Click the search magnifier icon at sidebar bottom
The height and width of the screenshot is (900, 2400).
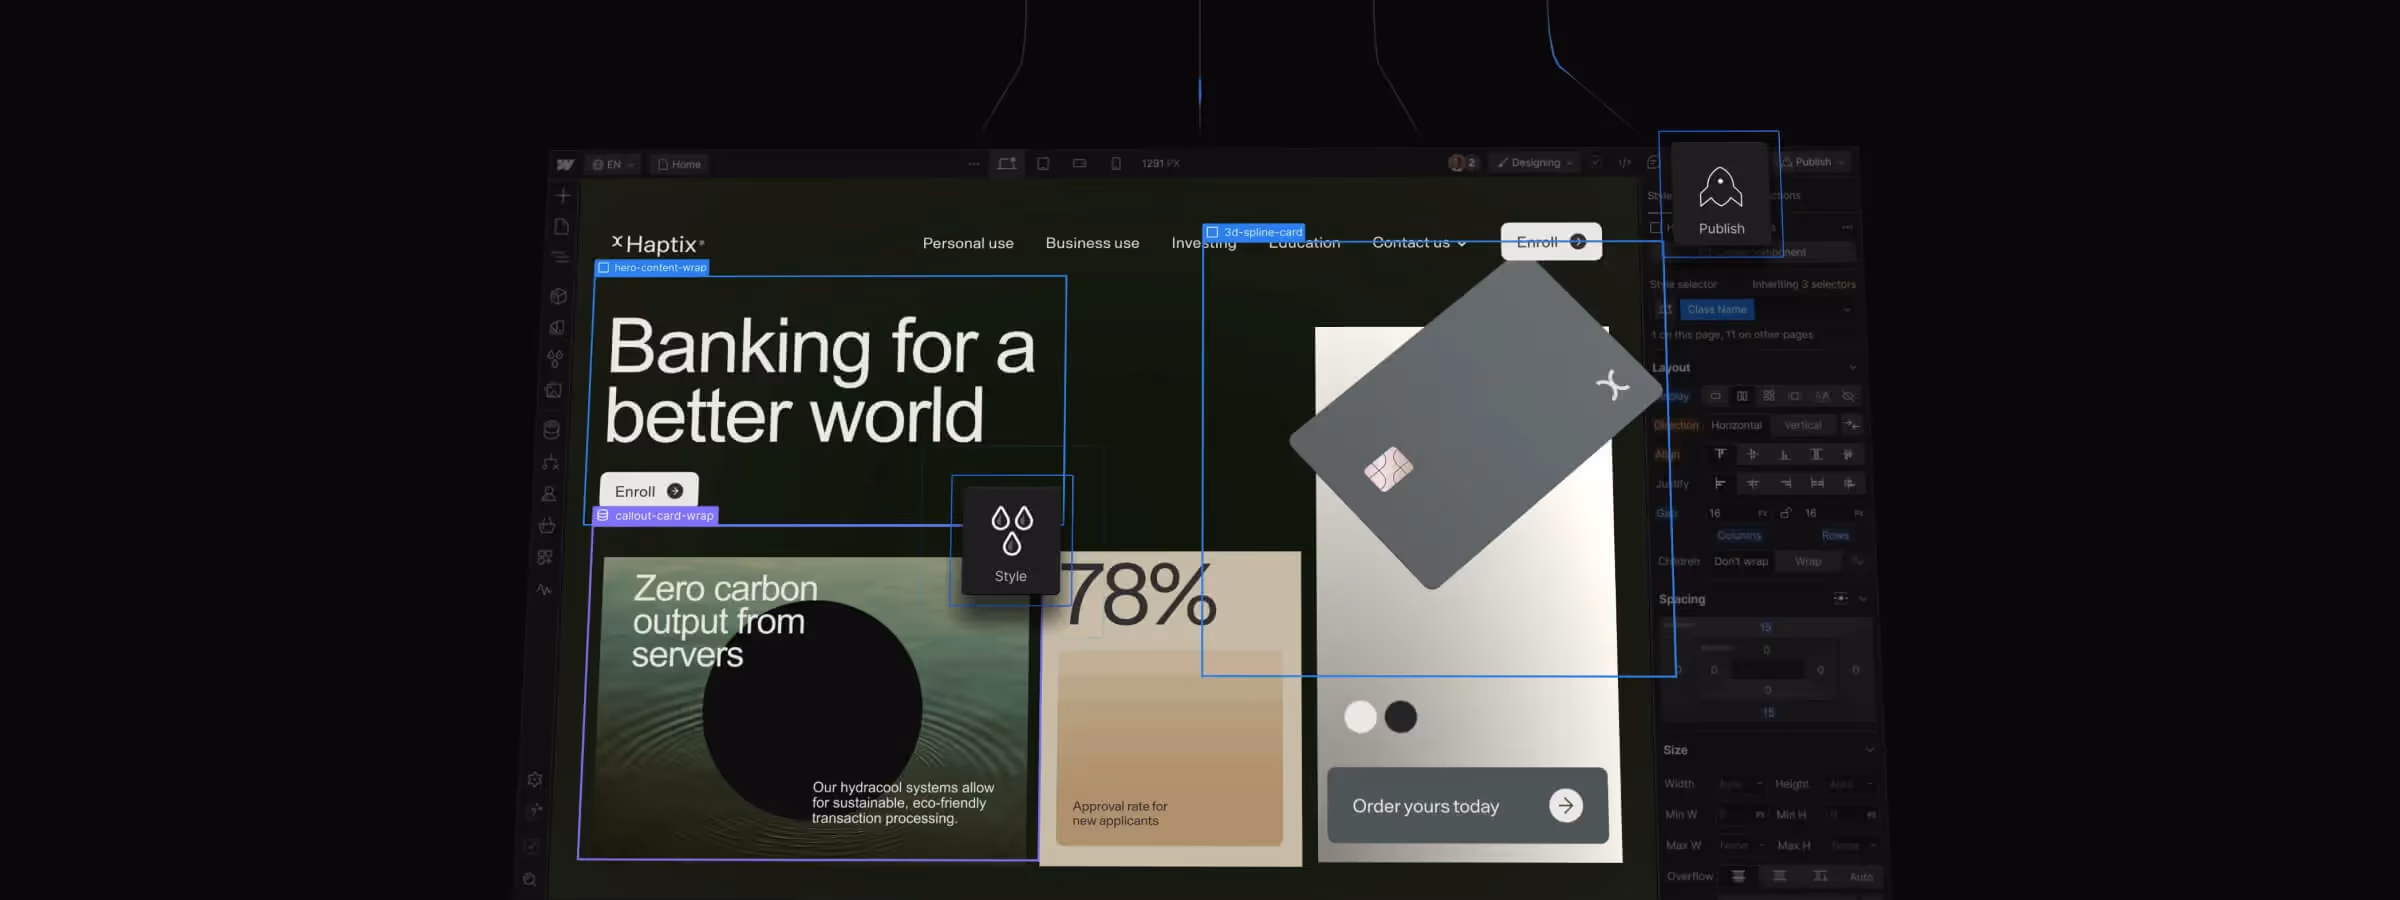pyautogui.click(x=530, y=880)
